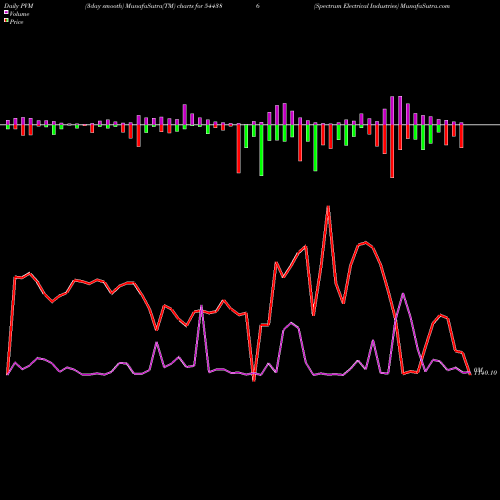The image size is (500, 500).
Task: Click the '(3day smooth) MunafaSutra(TM) charts for' header text
Action: [143, 6]
